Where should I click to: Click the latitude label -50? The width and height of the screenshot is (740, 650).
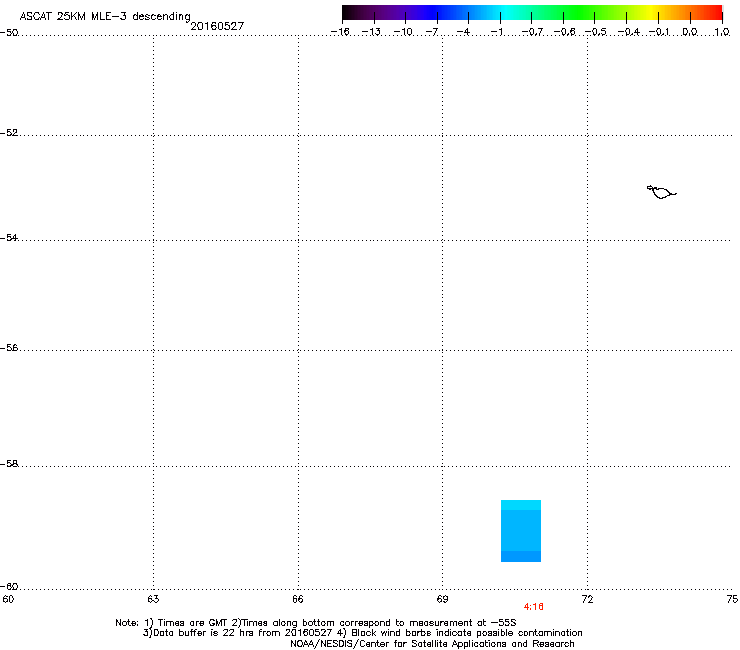coord(9,33)
